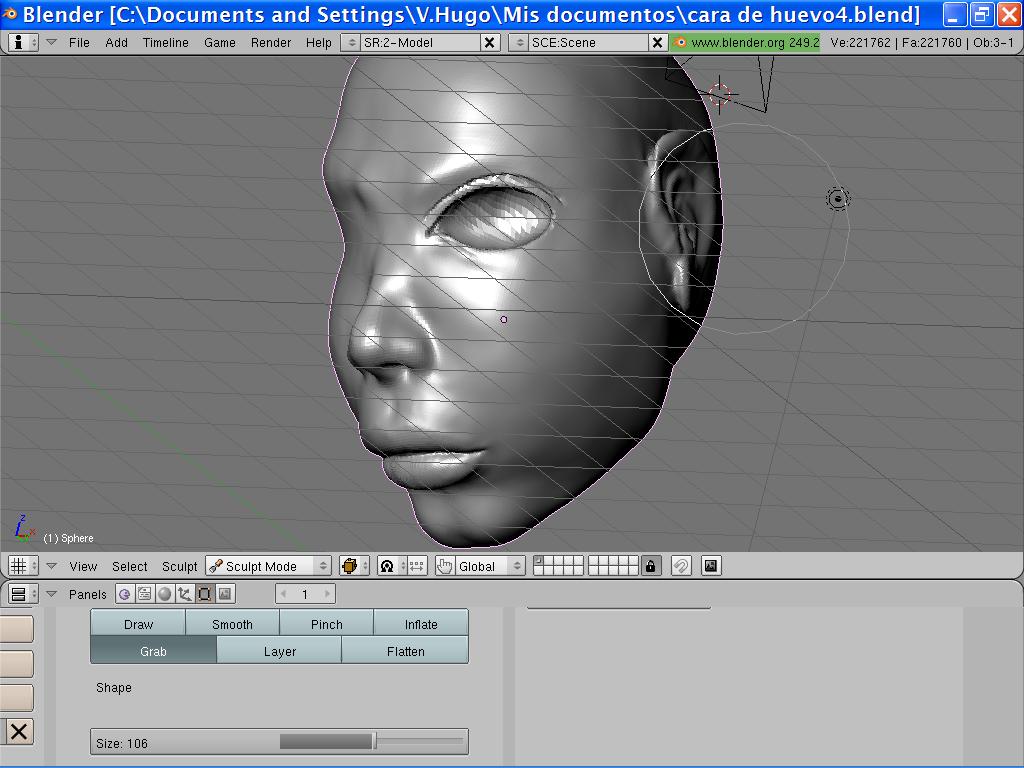1024x768 pixels.
Task: Switch to the Editing context icon
Action: point(204,594)
